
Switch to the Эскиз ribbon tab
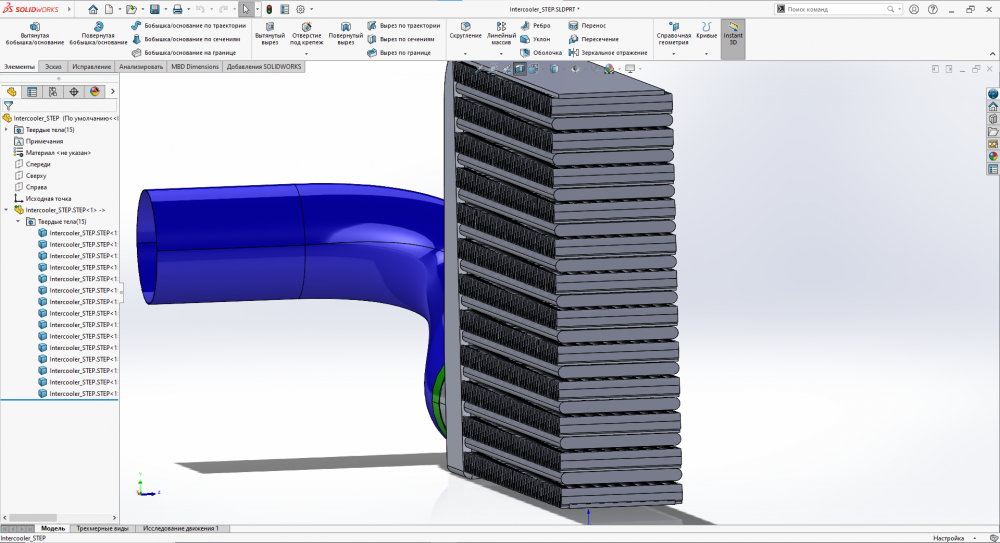pyautogui.click(x=53, y=67)
